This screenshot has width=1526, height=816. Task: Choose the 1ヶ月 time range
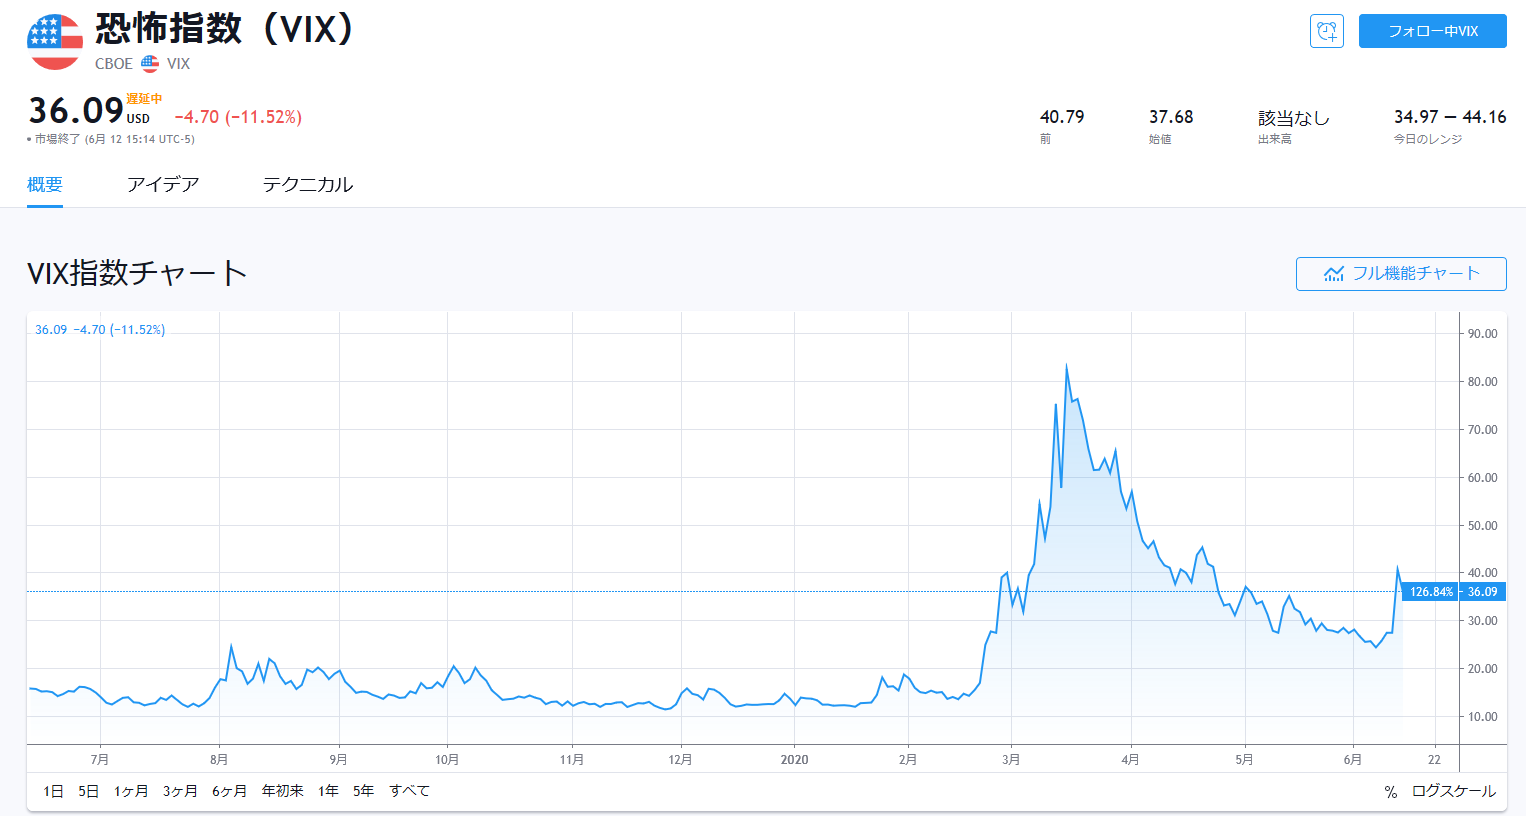130,791
